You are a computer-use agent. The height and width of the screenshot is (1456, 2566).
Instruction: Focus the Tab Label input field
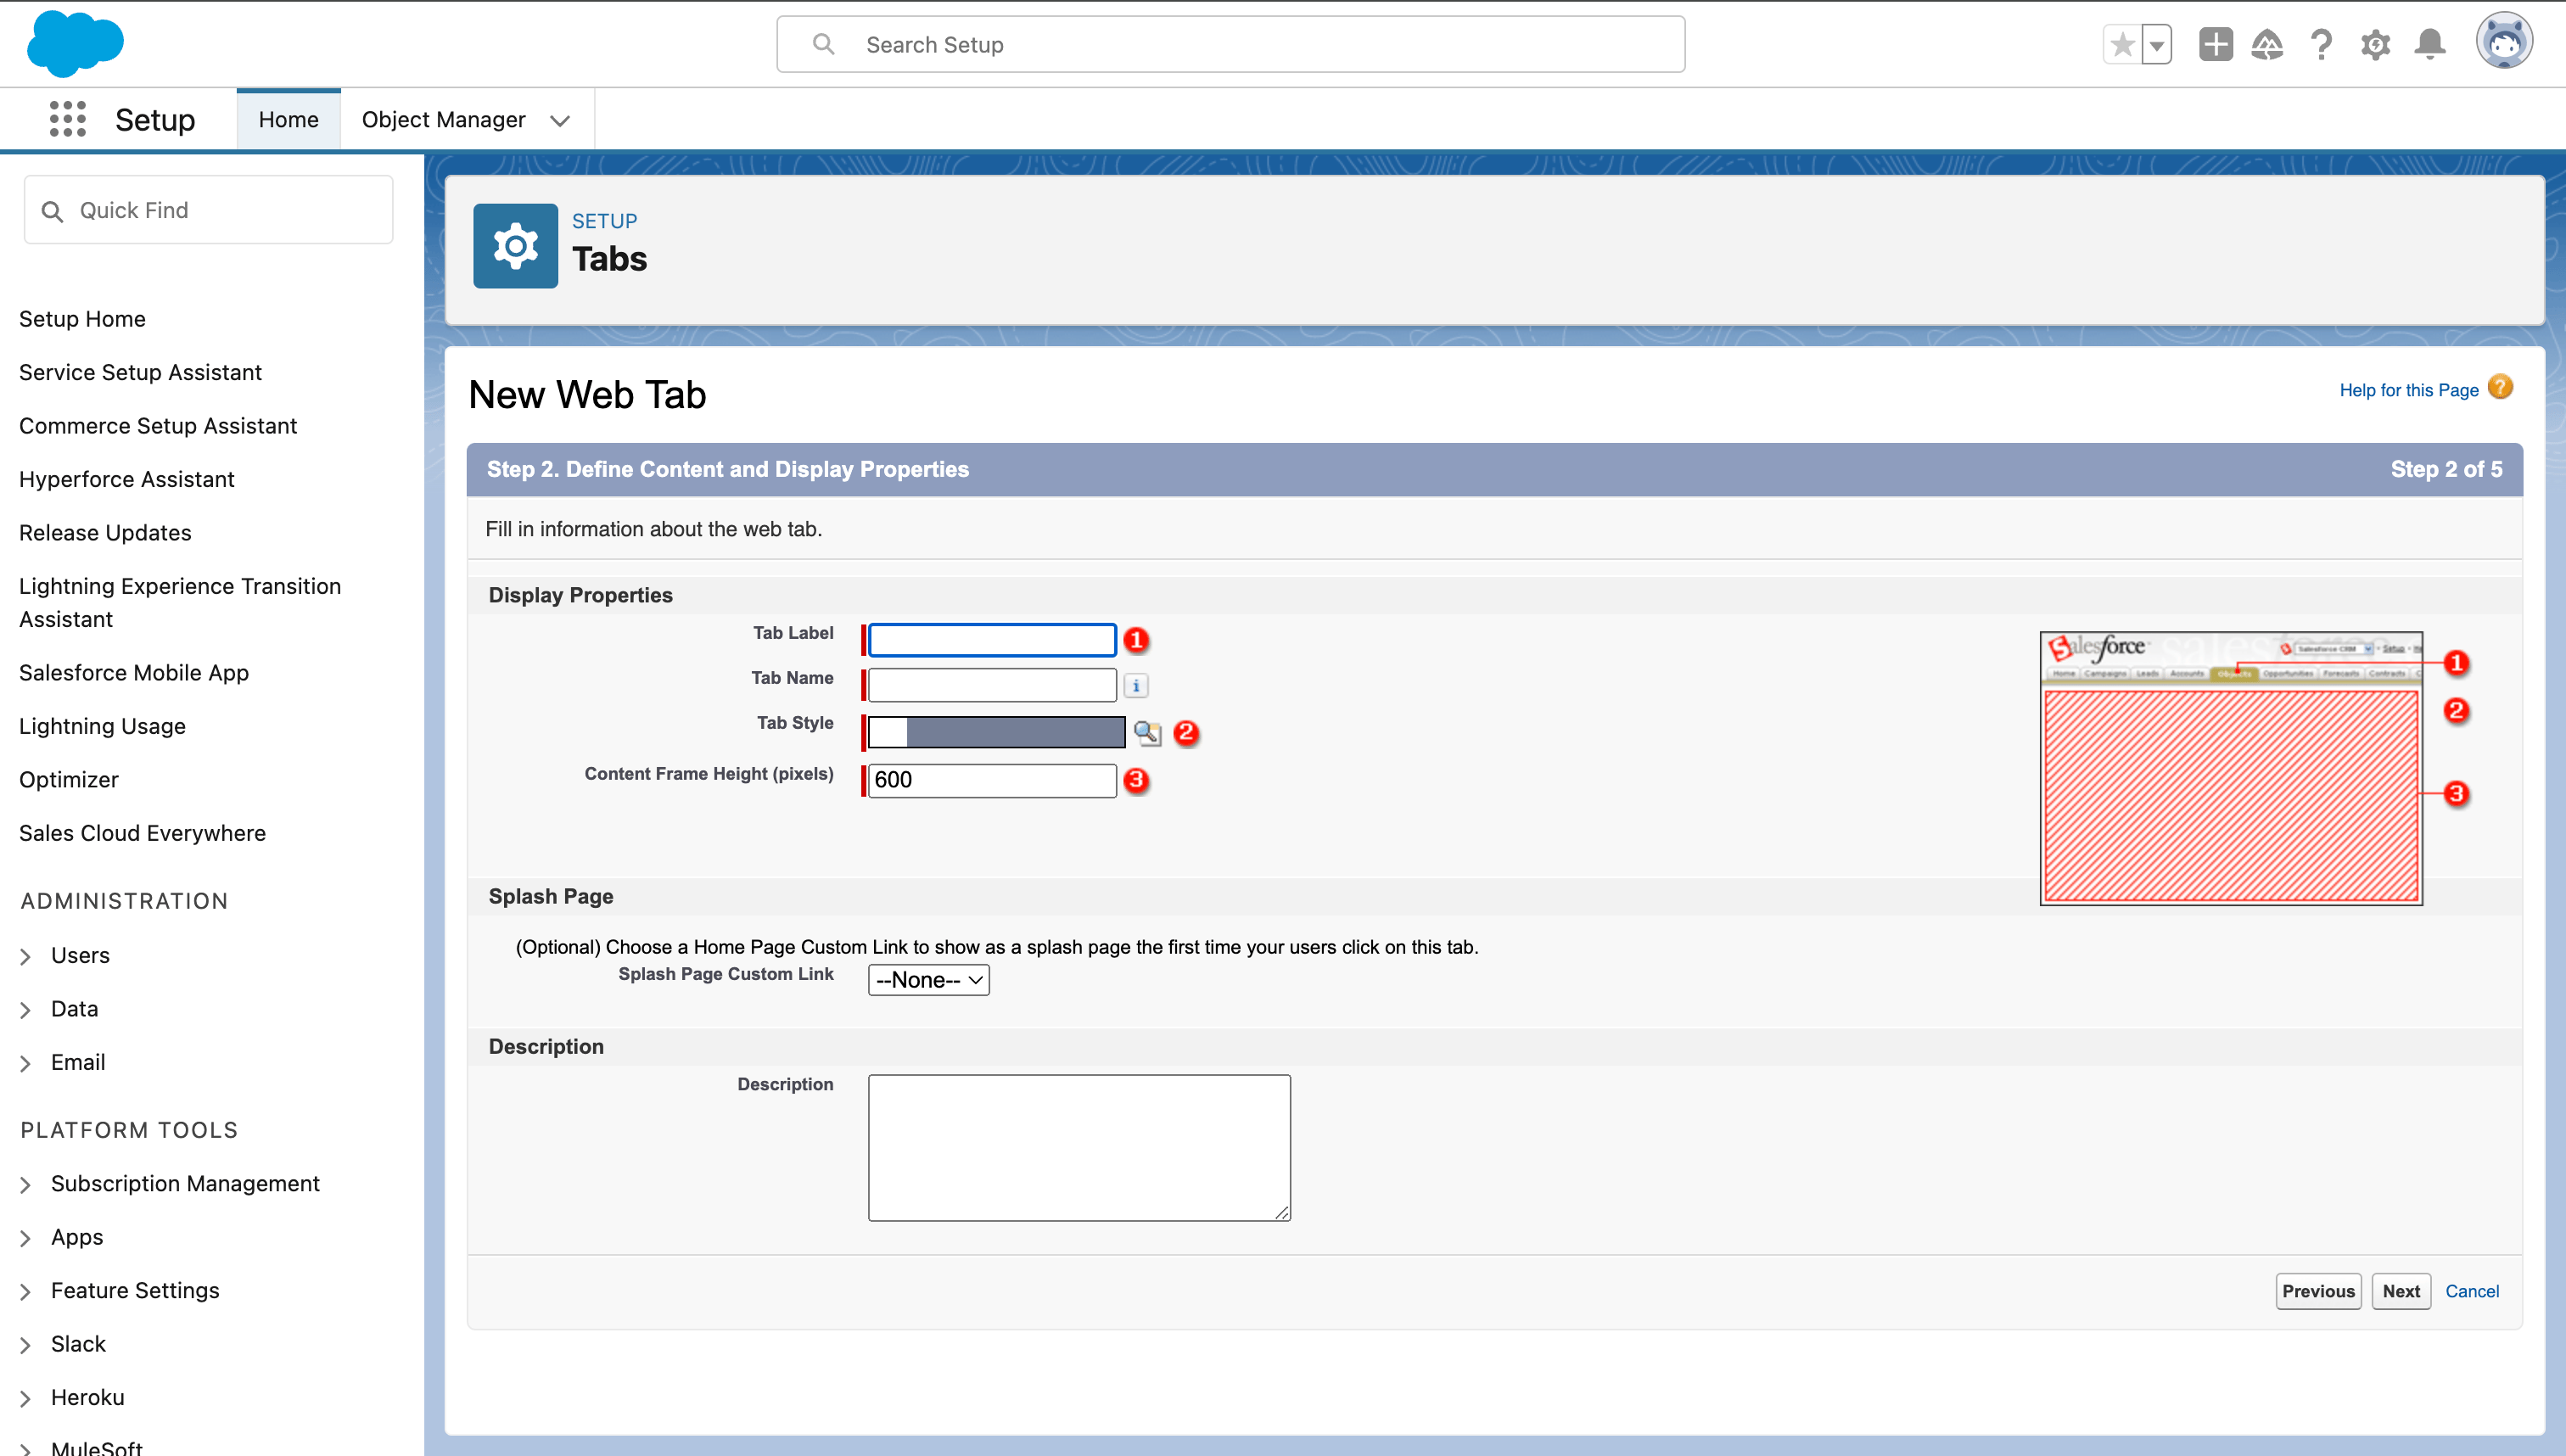click(991, 640)
